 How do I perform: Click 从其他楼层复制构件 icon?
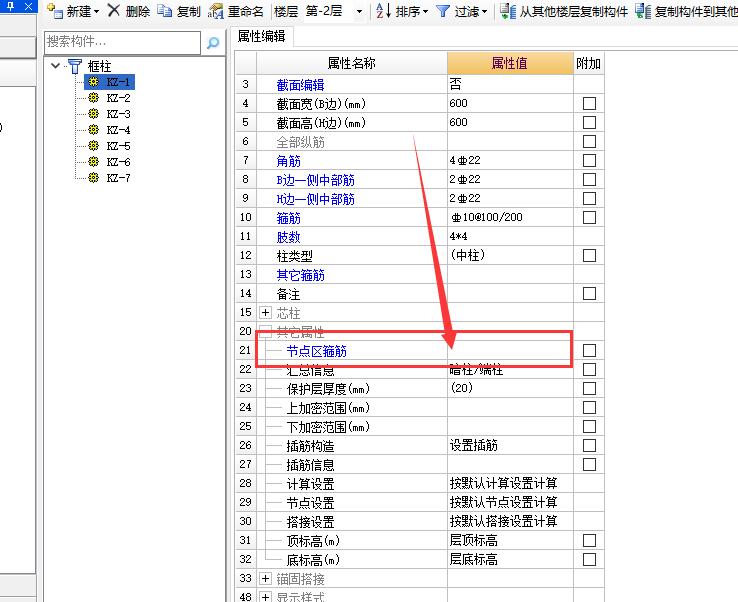click(507, 11)
